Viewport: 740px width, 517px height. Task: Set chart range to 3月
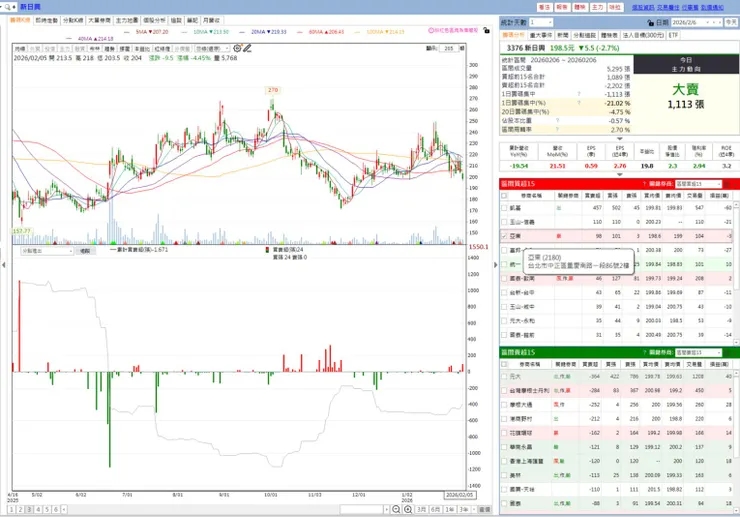coord(421,509)
